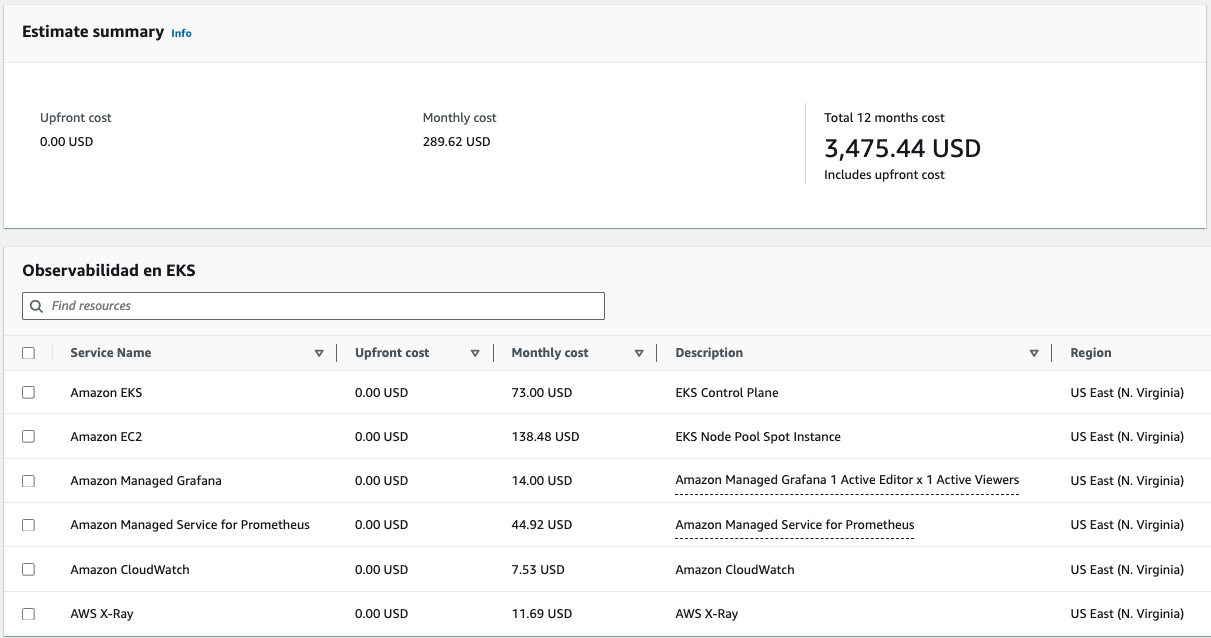Sort by Description column arrow

[x=1034, y=353]
